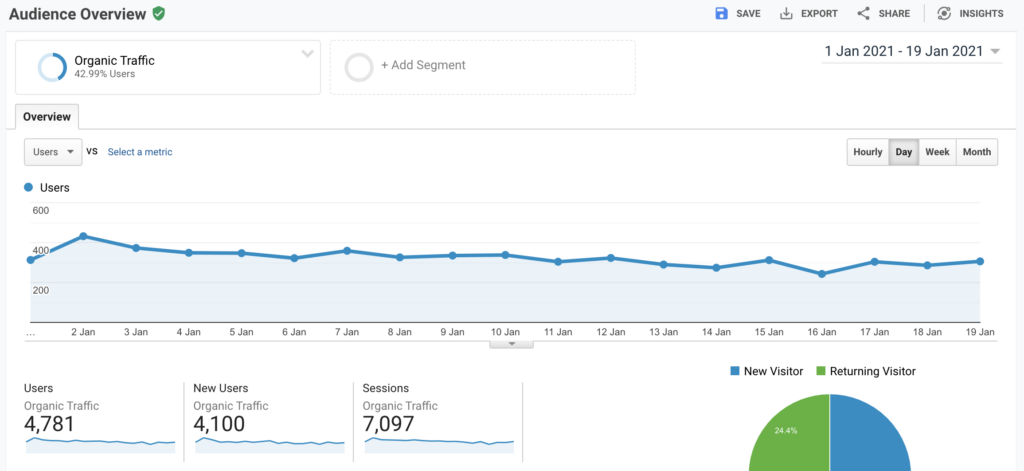Image resolution: width=1024 pixels, height=471 pixels.
Task: Switch the graph to Hourly view
Action: pyautogui.click(x=868, y=152)
